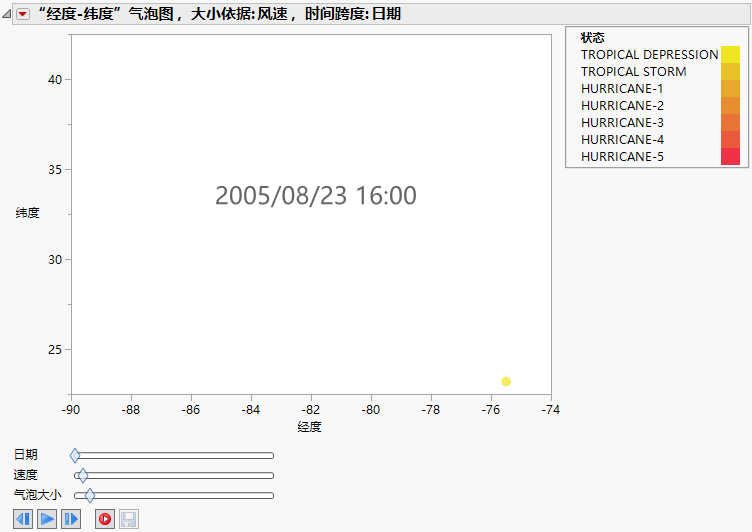Select the TROPICAL DEPRESSION color swatch

click(730, 55)
